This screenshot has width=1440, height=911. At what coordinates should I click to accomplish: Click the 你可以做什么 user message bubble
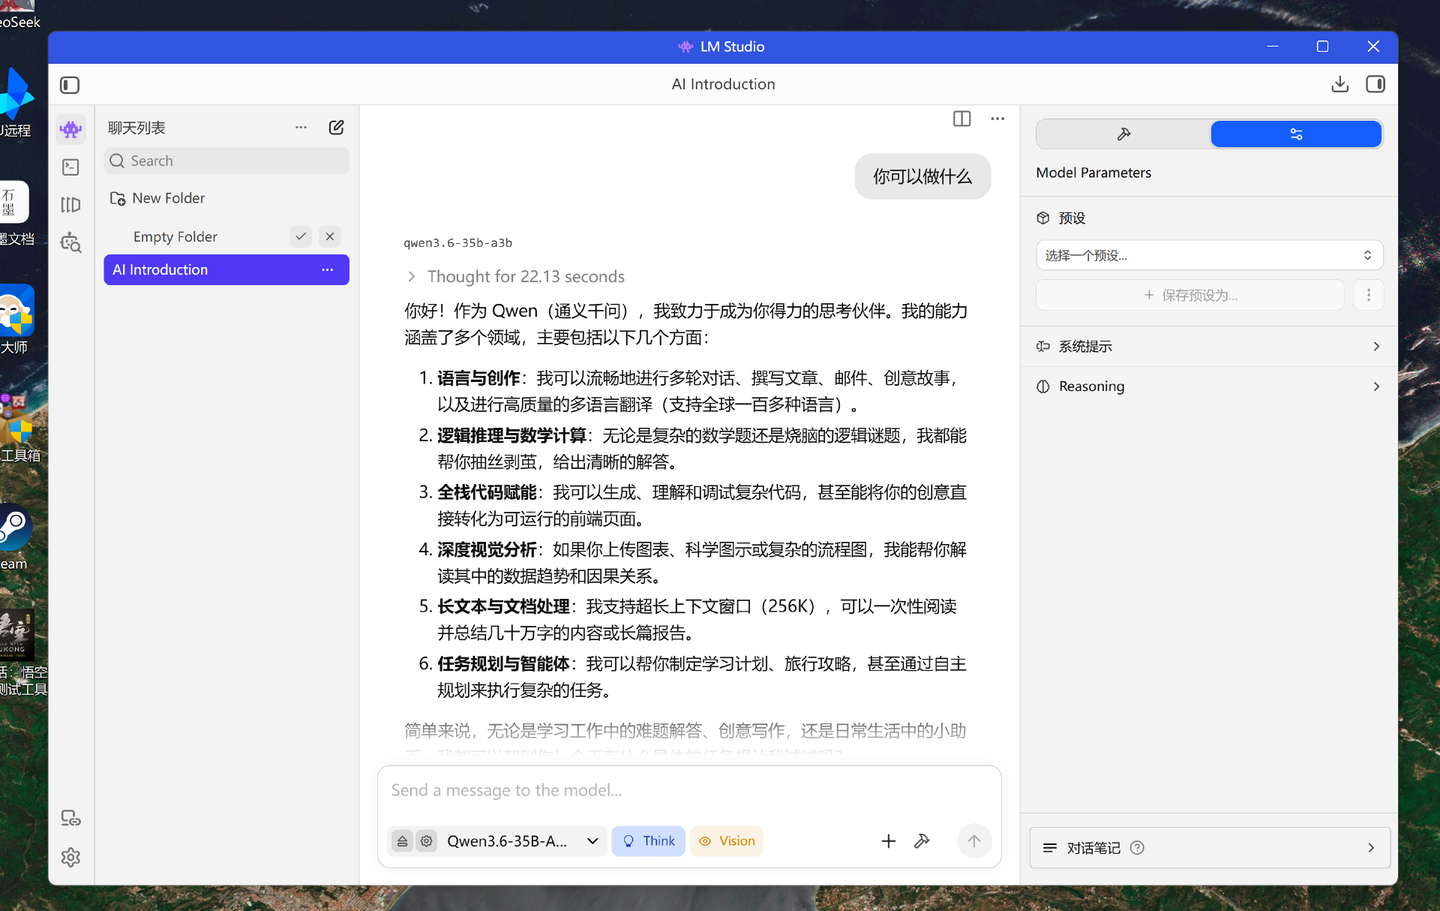tap(922, 176)
